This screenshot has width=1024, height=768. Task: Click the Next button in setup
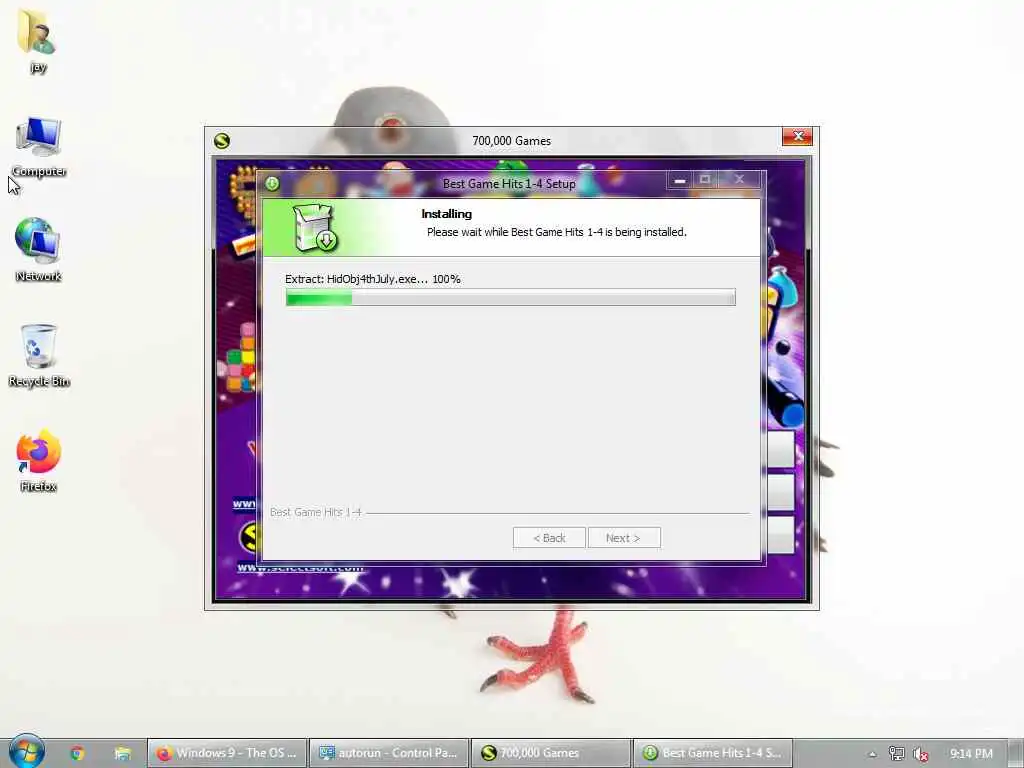click(x=624, y=538)
